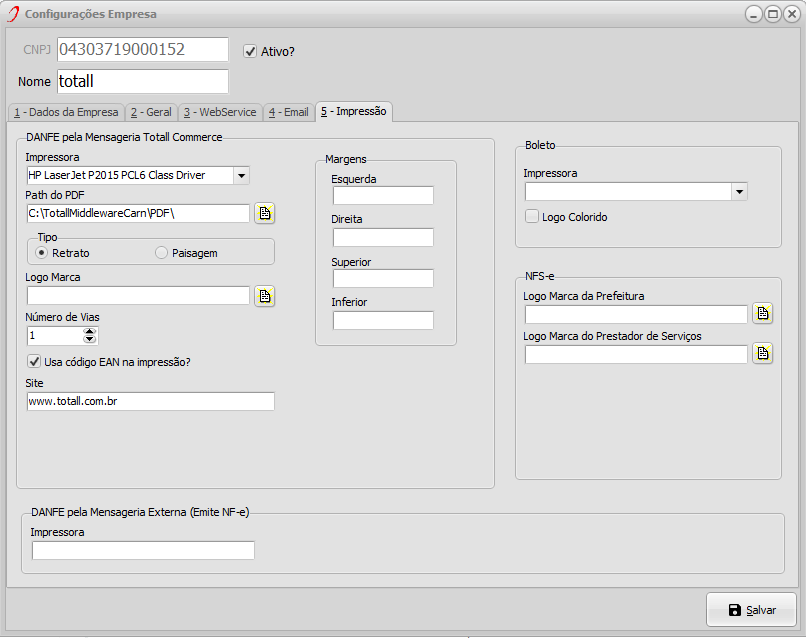Open the WebService tab
Image resolution: width=806 pixels, height=638 pixels.
point(220,112)
